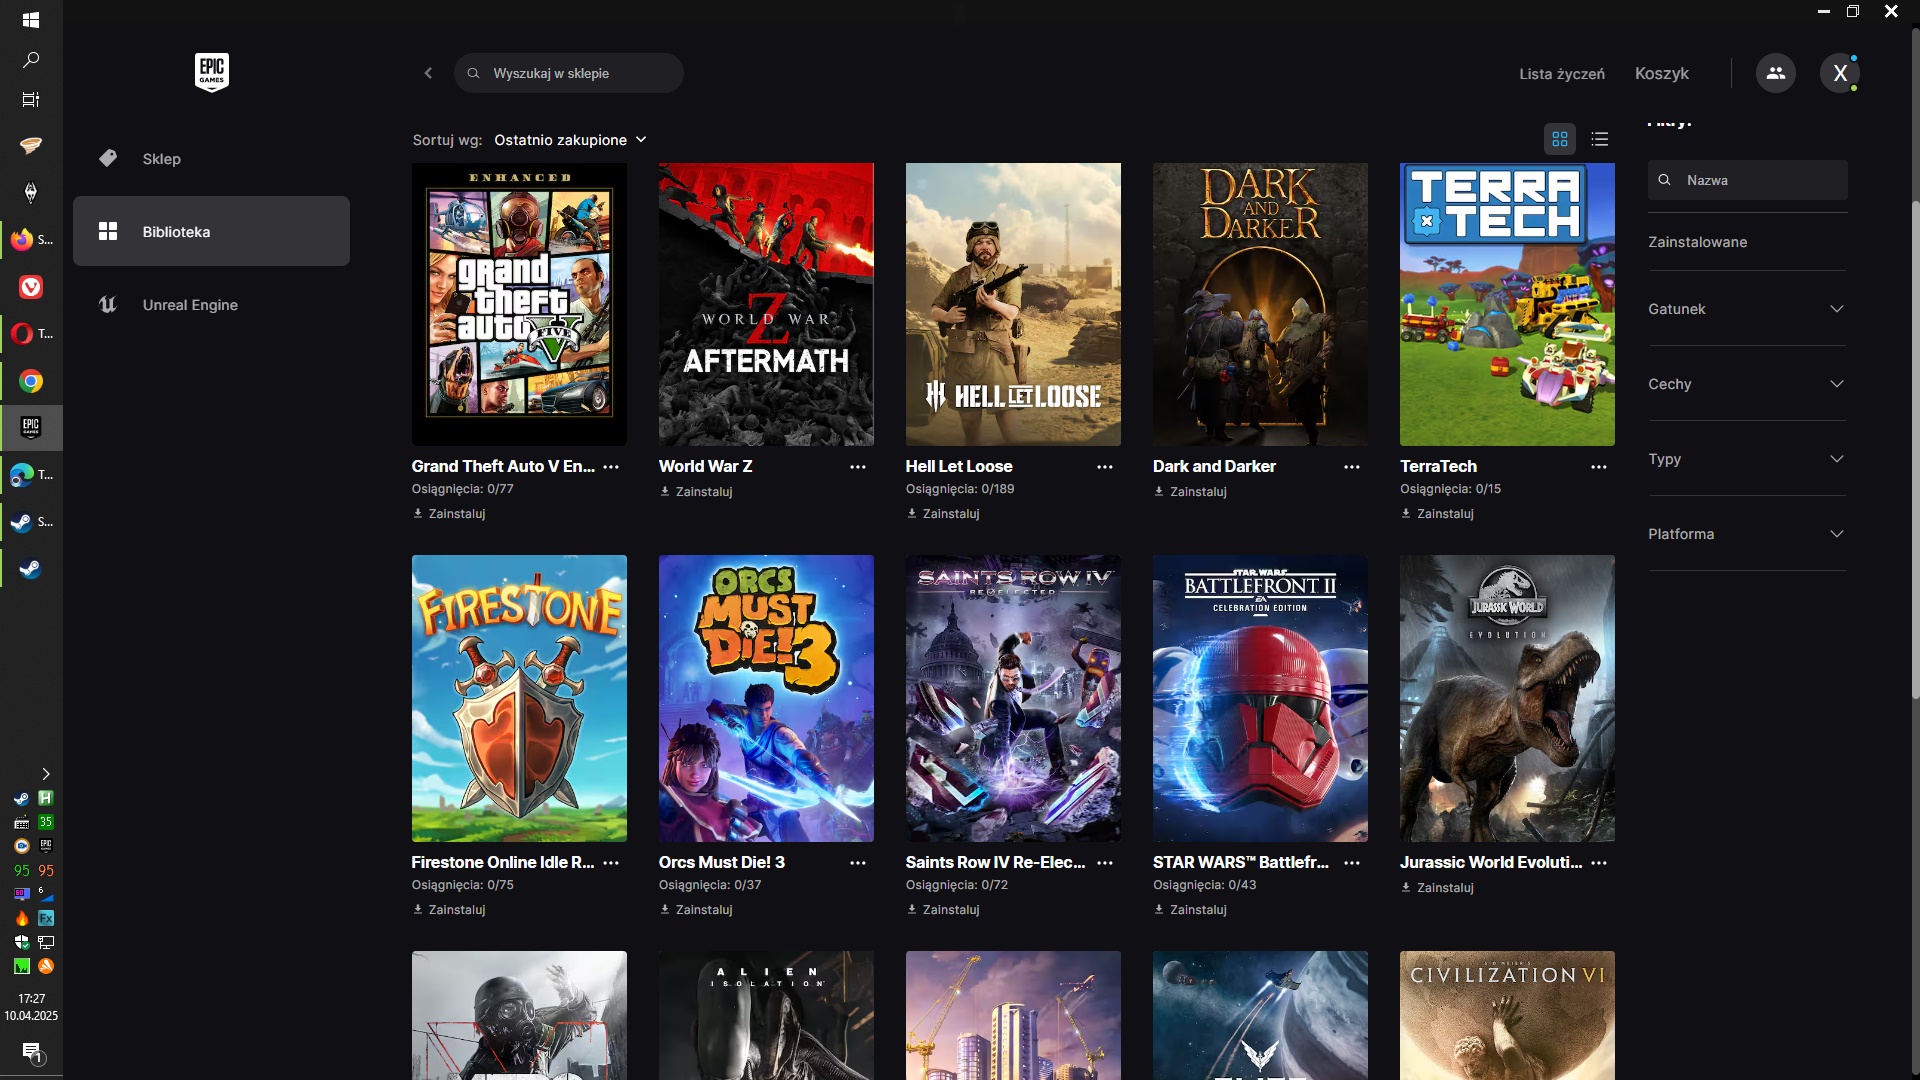Click the back arrow beside search
This screenshot has width=1920, height=1080.
428,73
